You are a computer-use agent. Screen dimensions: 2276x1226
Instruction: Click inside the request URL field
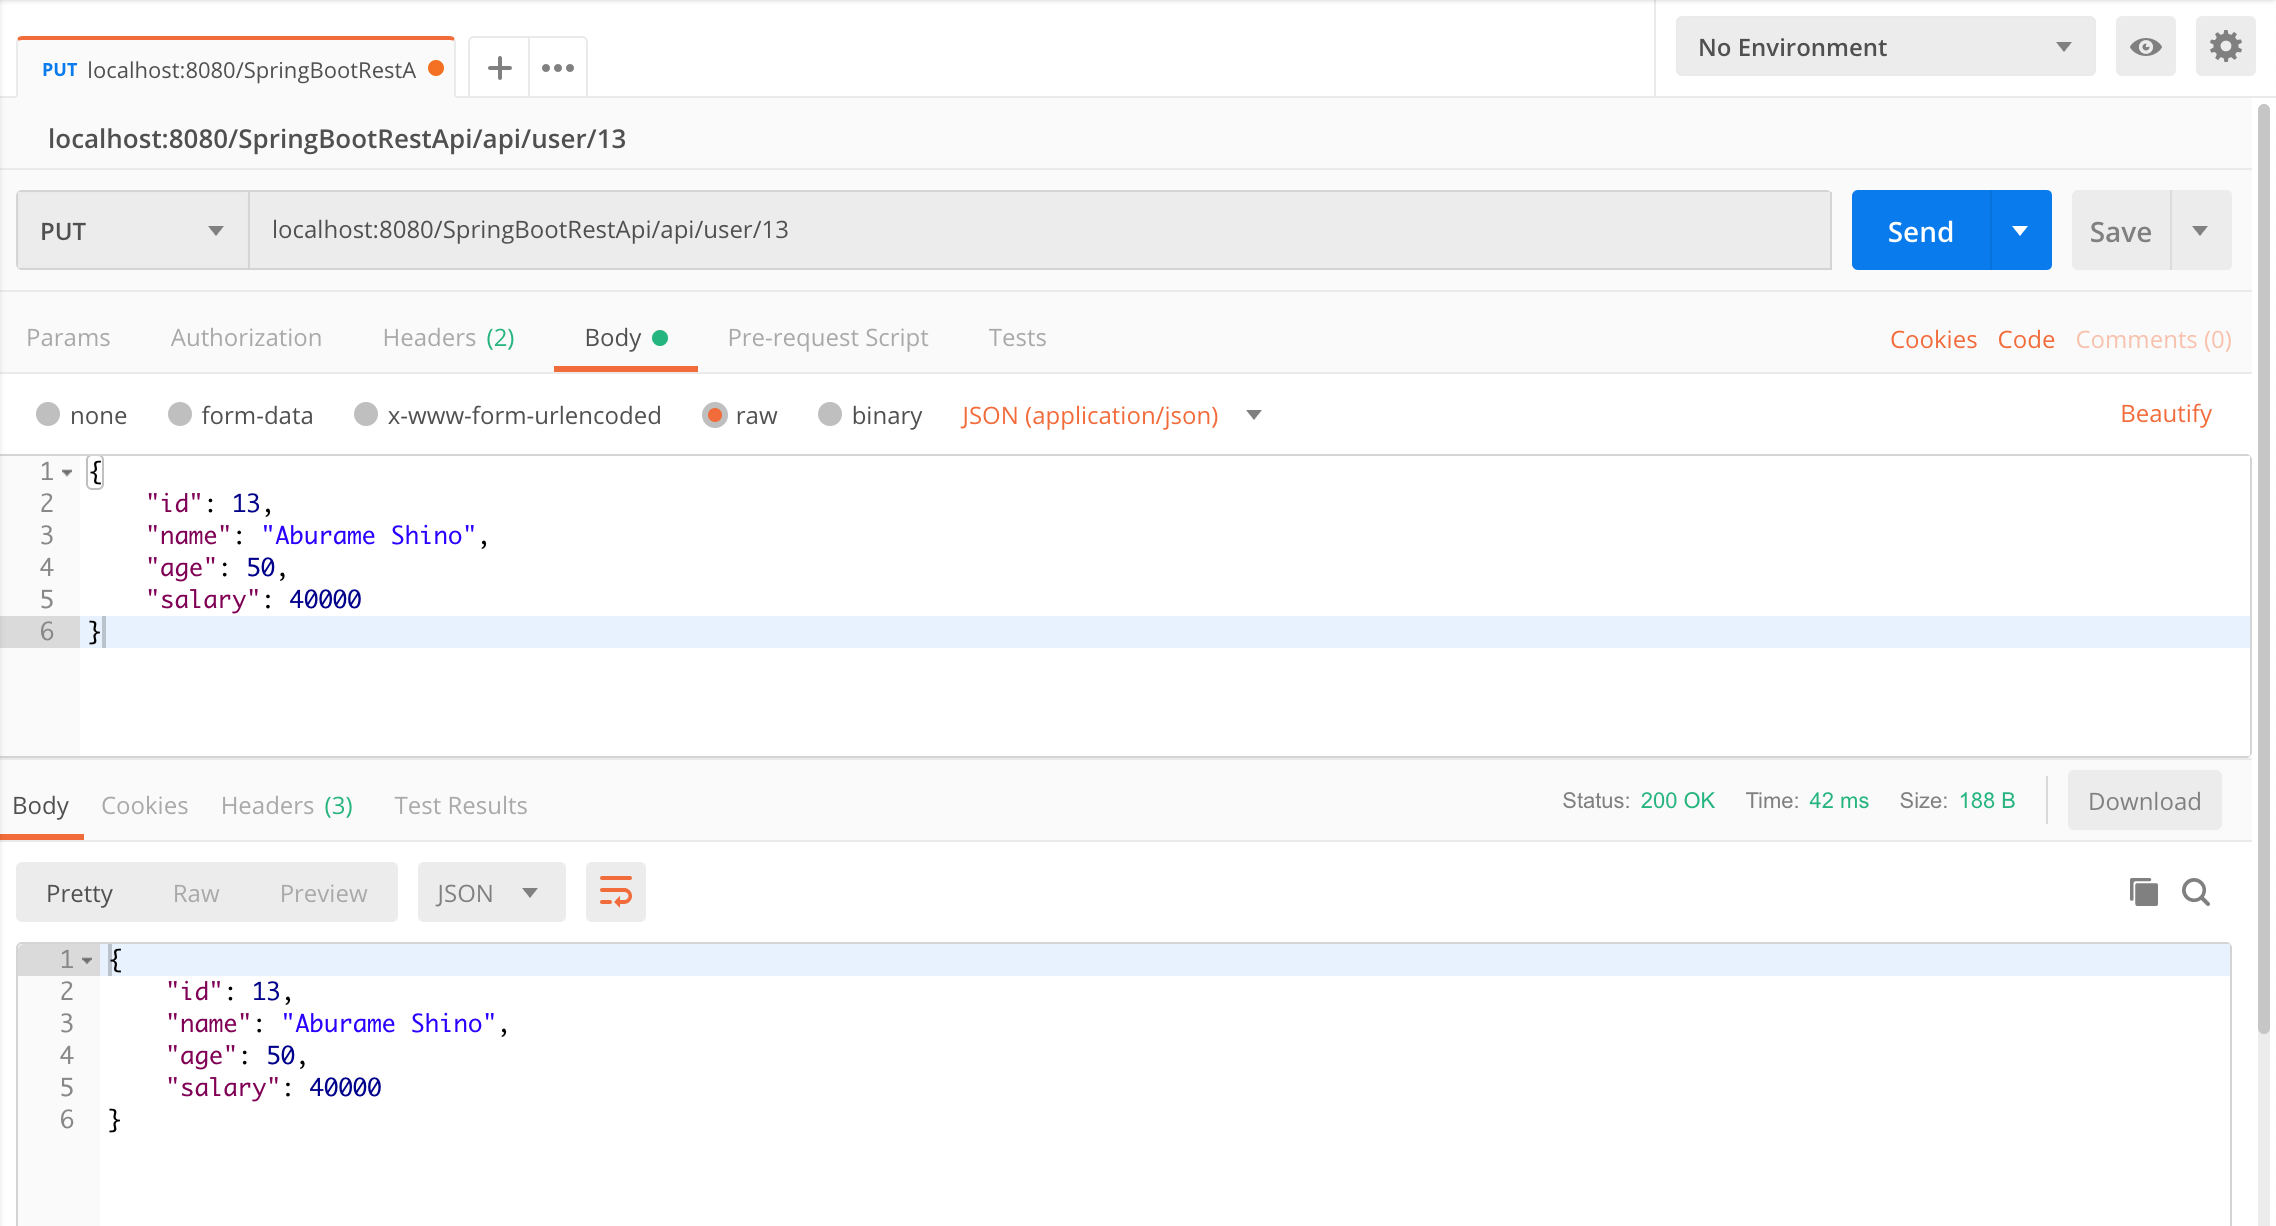(1040, 231)
